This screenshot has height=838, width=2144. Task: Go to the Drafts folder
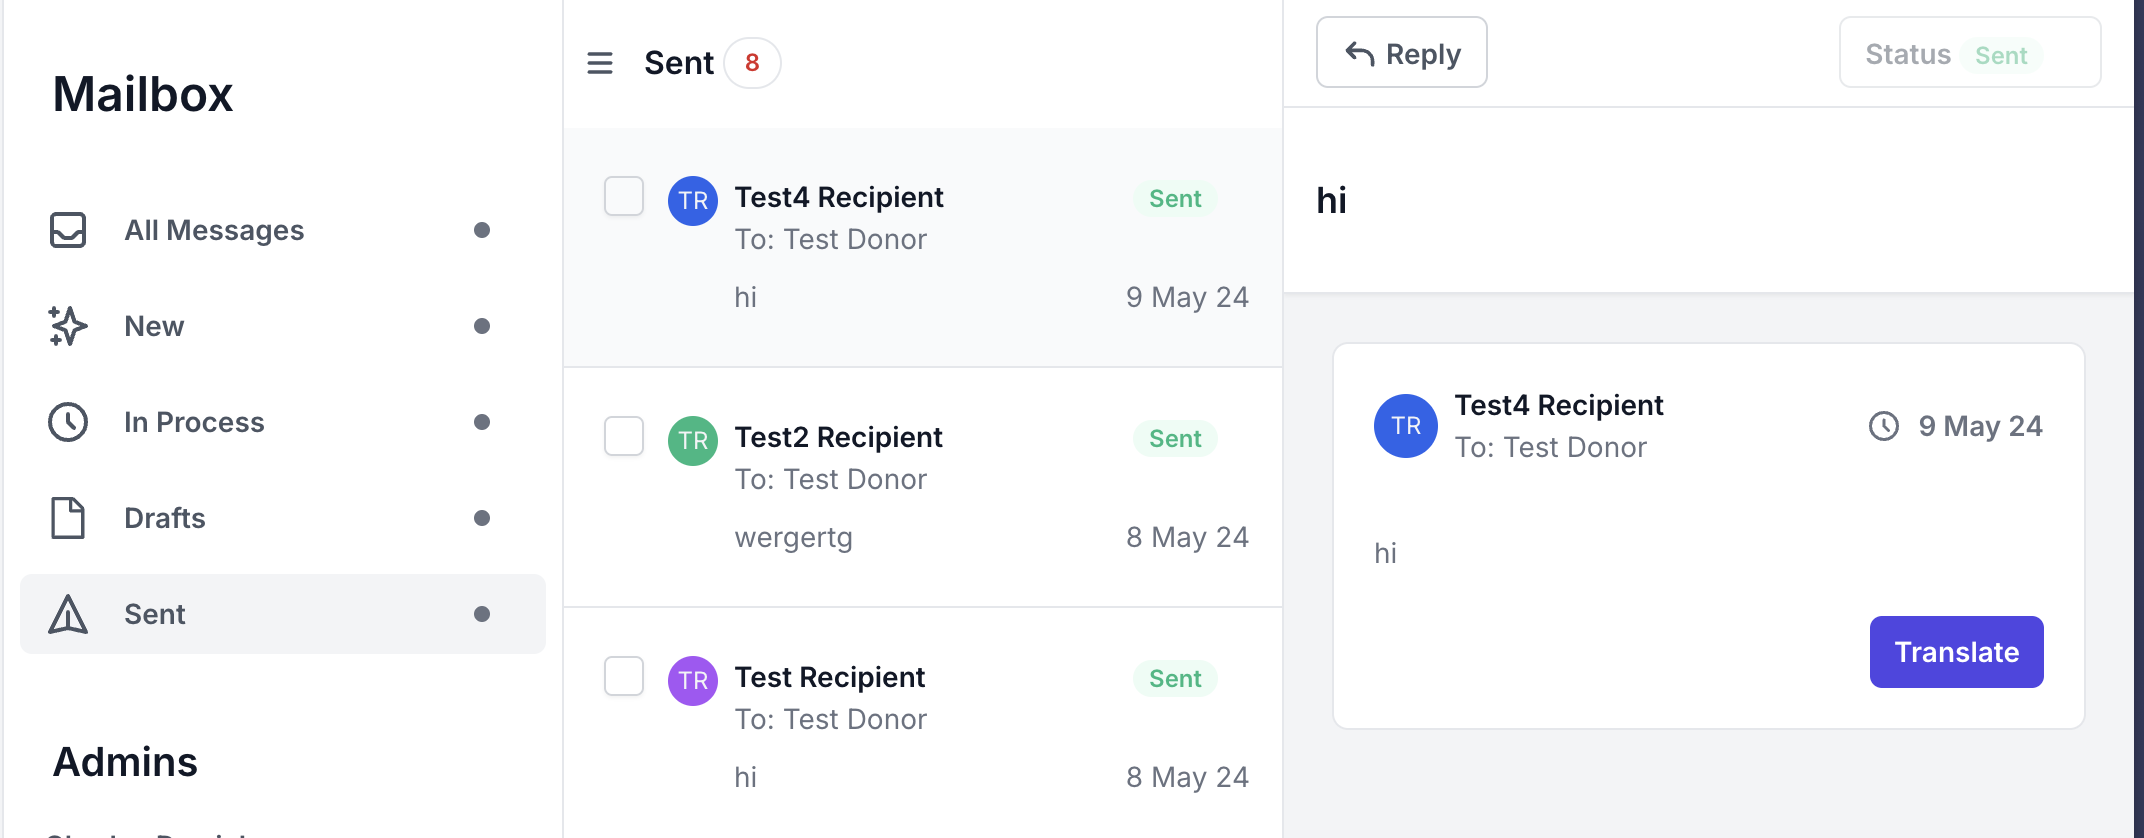coord(165,518)
